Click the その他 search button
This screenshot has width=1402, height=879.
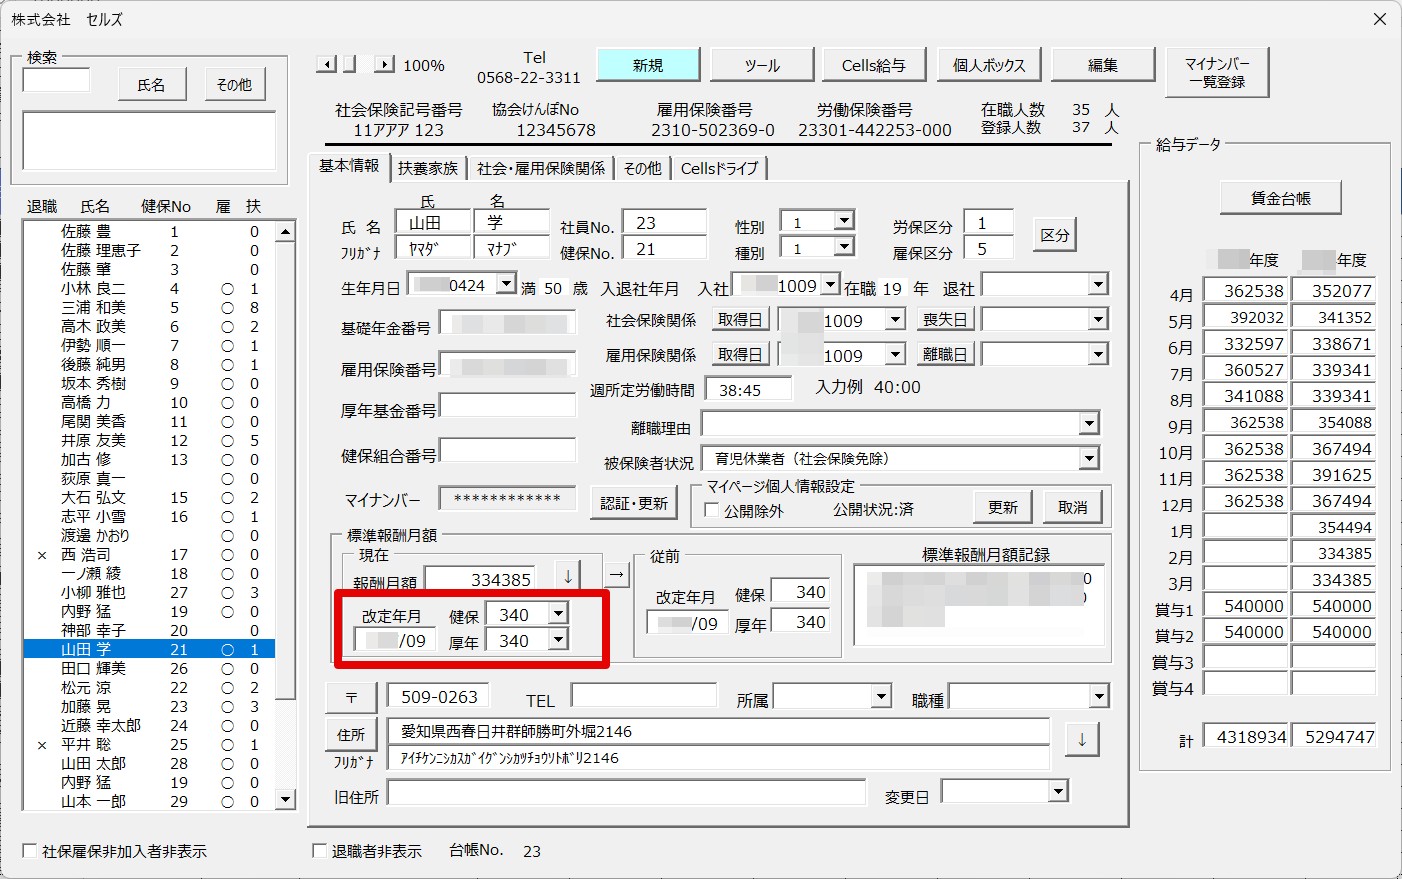pyautogui.click(x=234, y=85)
